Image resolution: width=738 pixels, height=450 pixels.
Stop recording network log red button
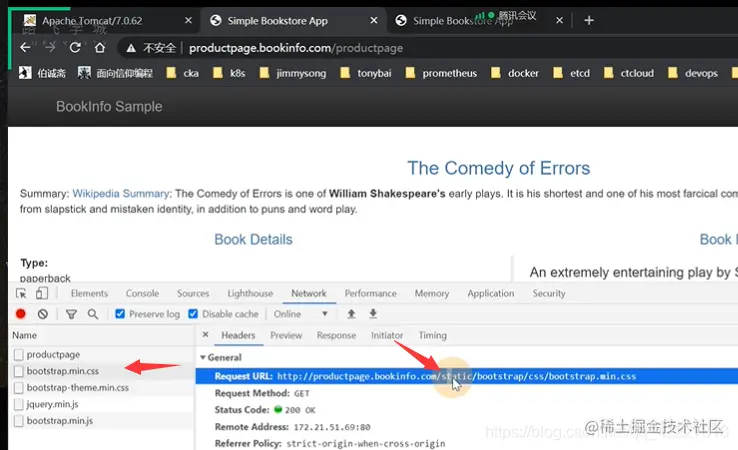[21, 314]
